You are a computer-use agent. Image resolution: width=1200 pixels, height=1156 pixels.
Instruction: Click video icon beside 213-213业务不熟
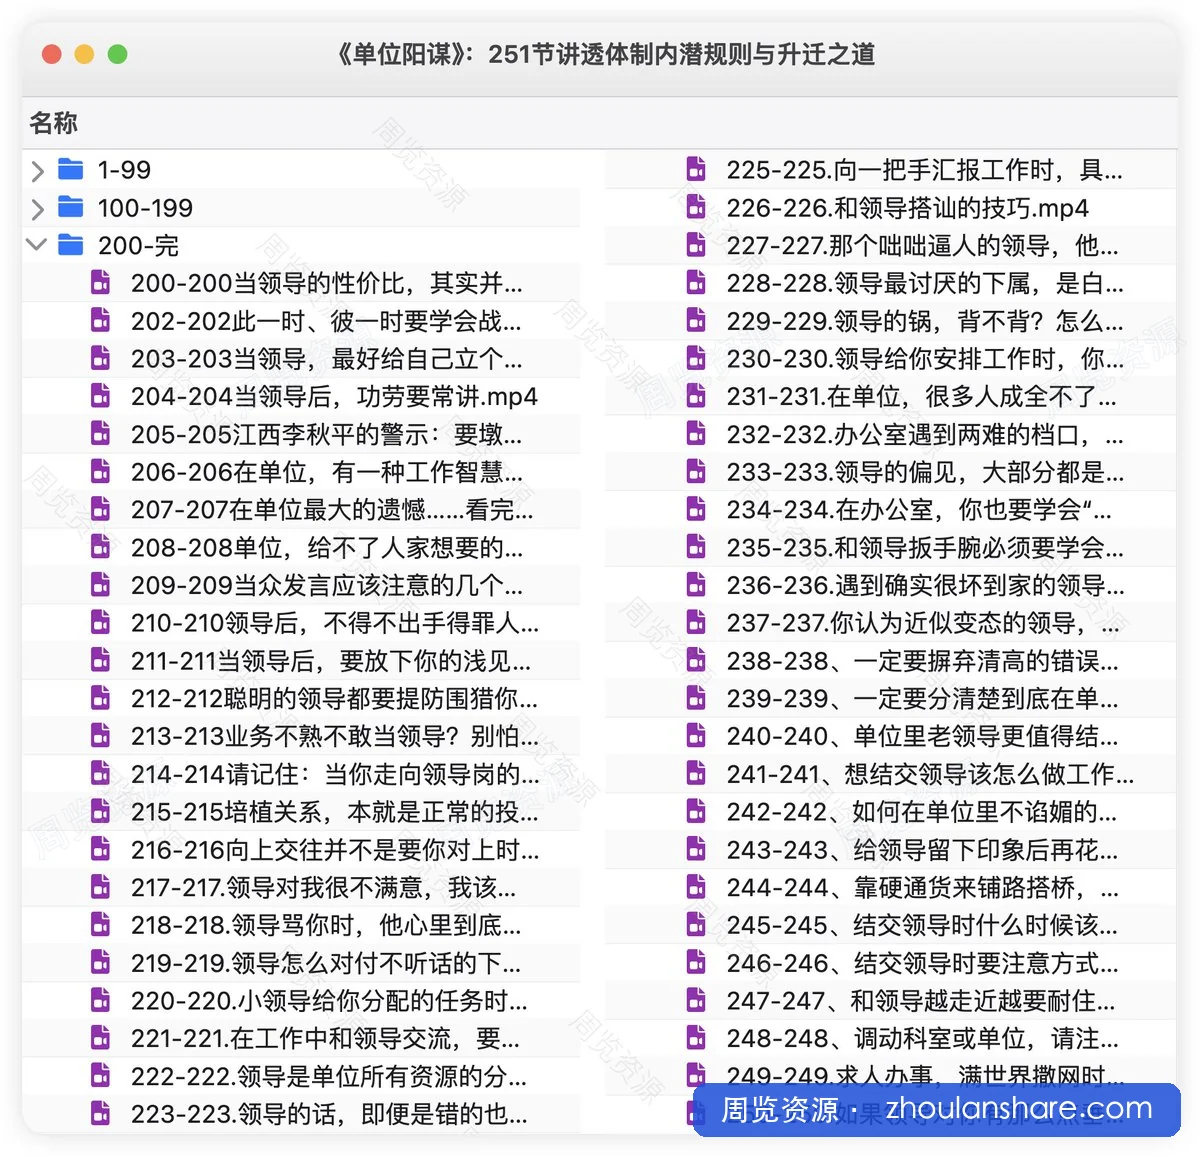click(101, 736)
